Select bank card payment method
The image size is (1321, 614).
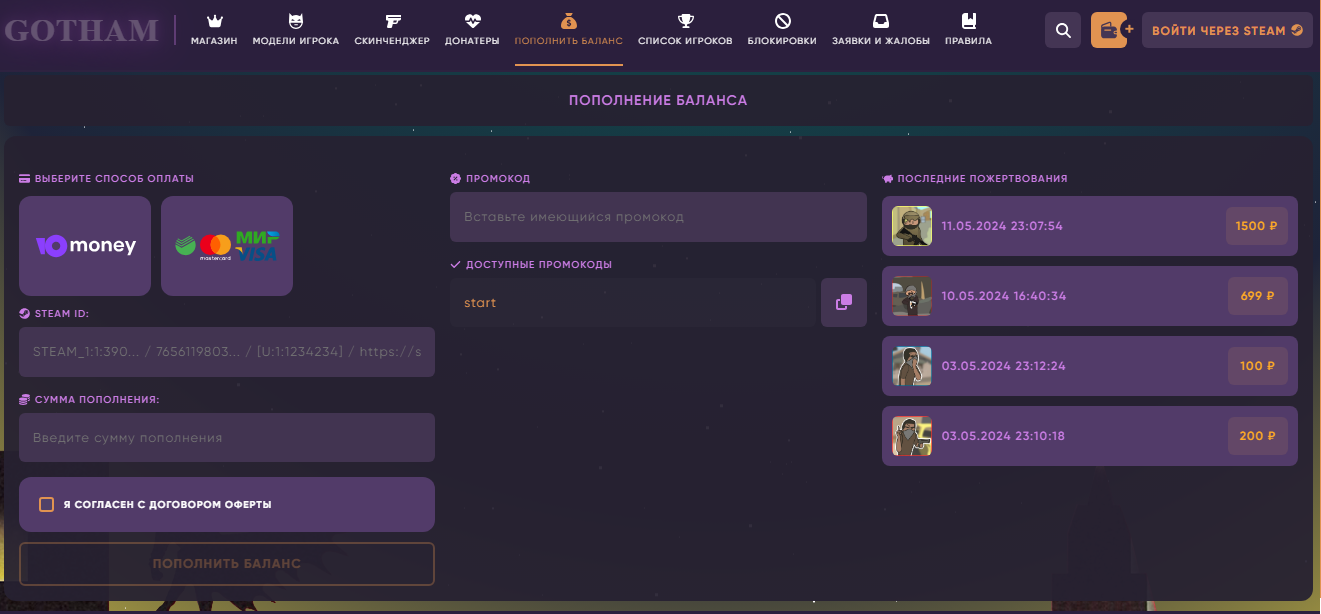[227, 246]
